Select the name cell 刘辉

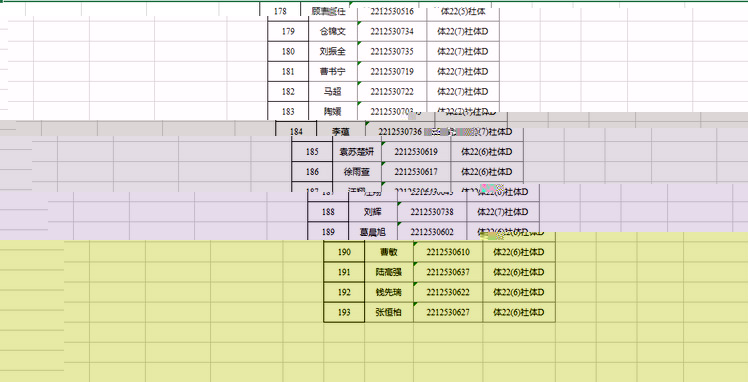click(373, 212)
